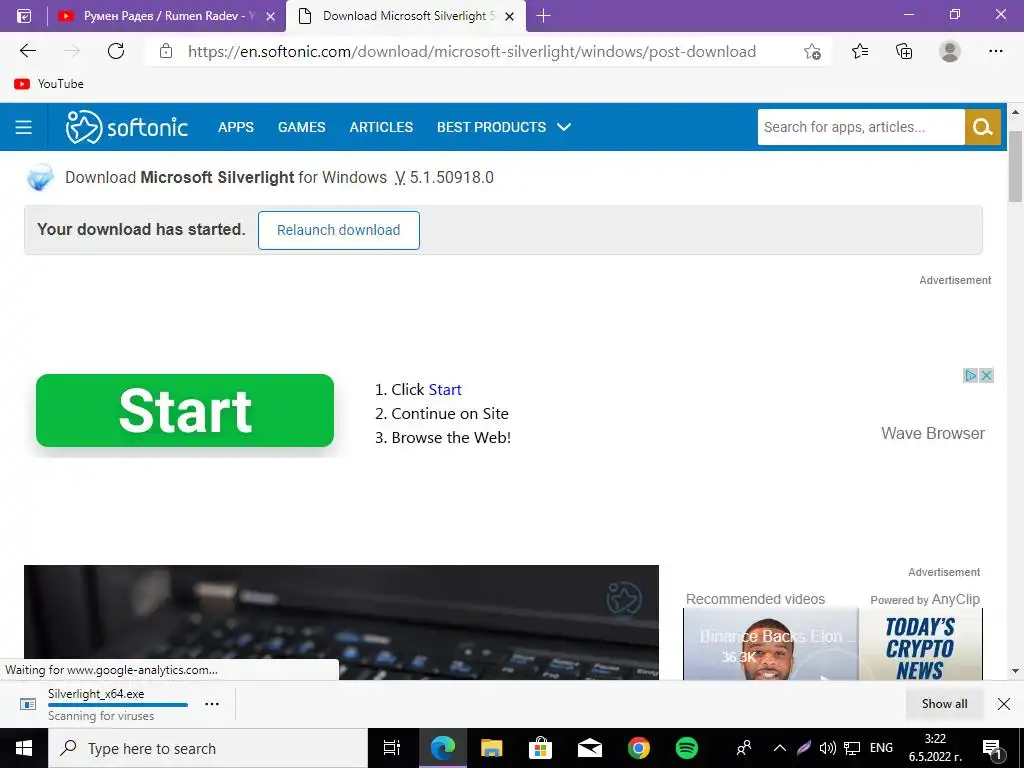Play the laptop keyboard video
The height and width of the screenshot is (768, 1024).
point(341,622)
